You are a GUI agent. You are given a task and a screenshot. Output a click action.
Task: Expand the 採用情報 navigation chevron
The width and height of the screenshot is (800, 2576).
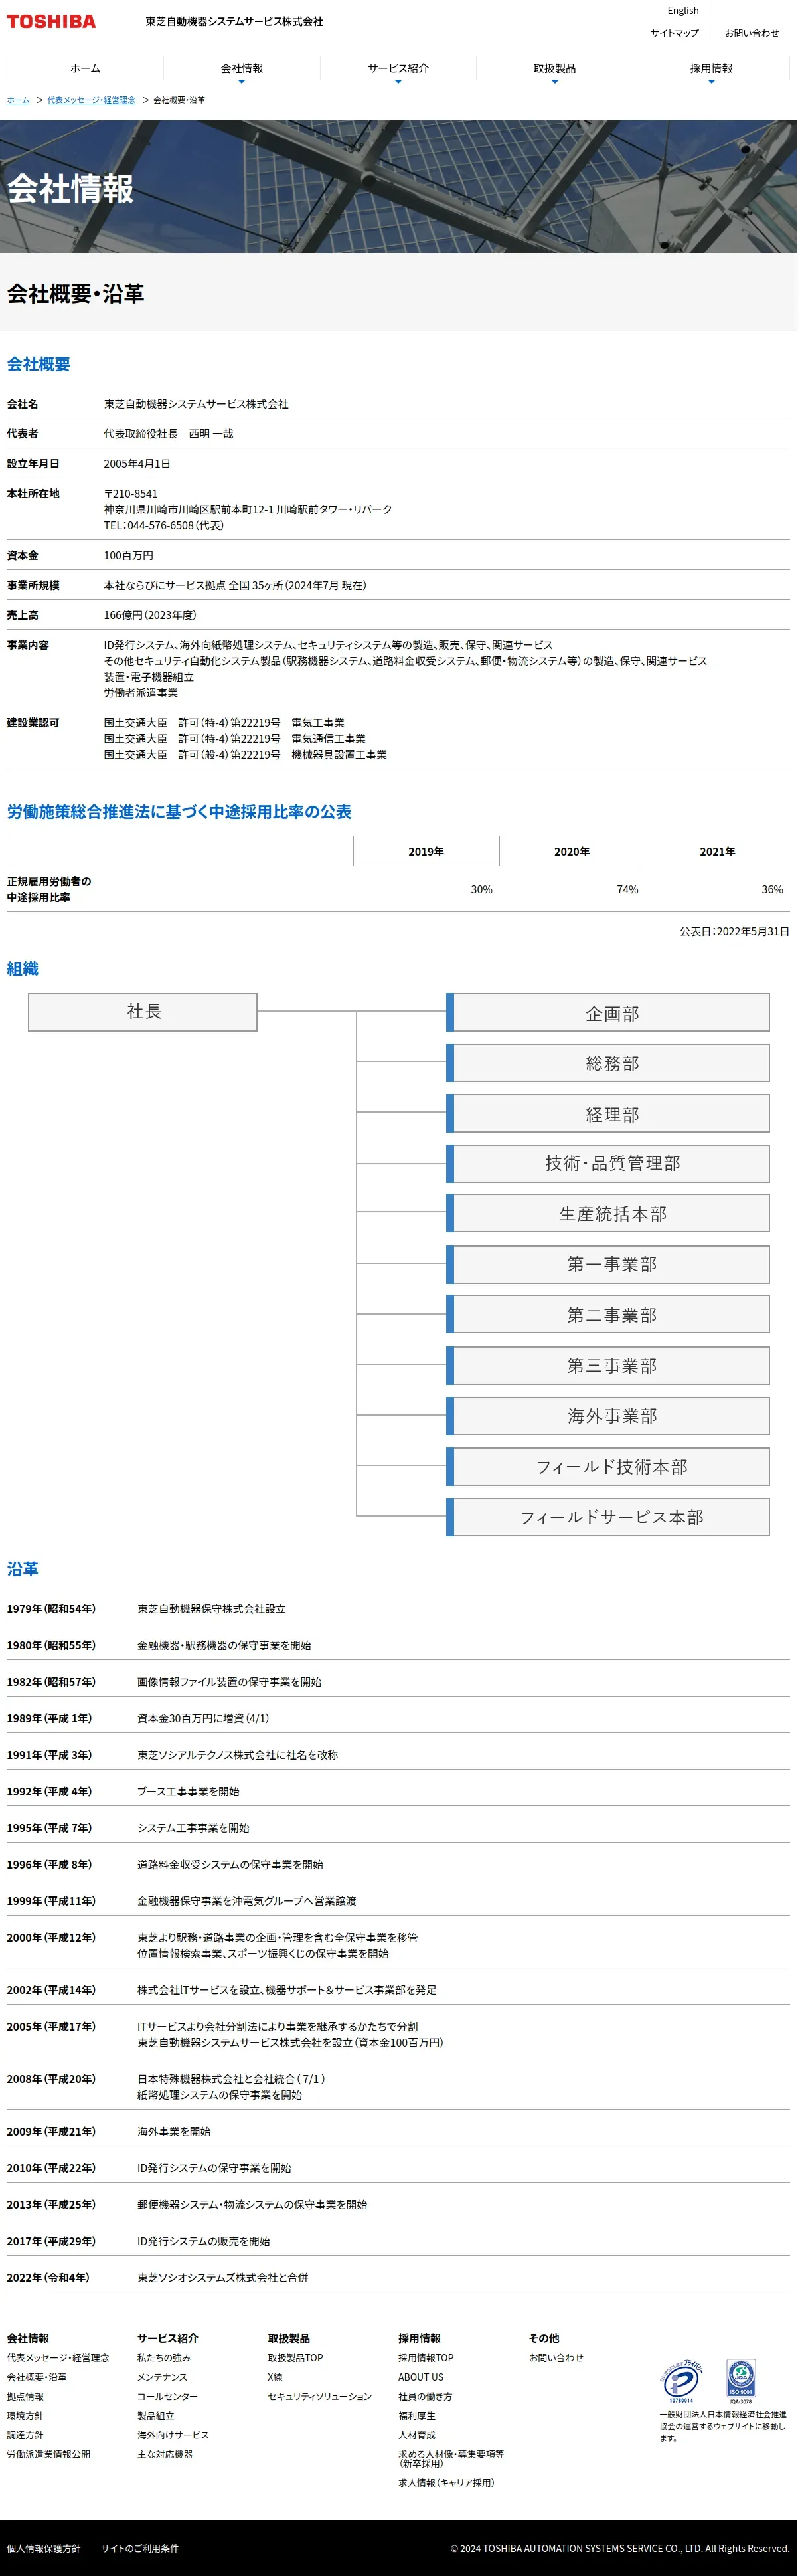[x=711, y=82]
